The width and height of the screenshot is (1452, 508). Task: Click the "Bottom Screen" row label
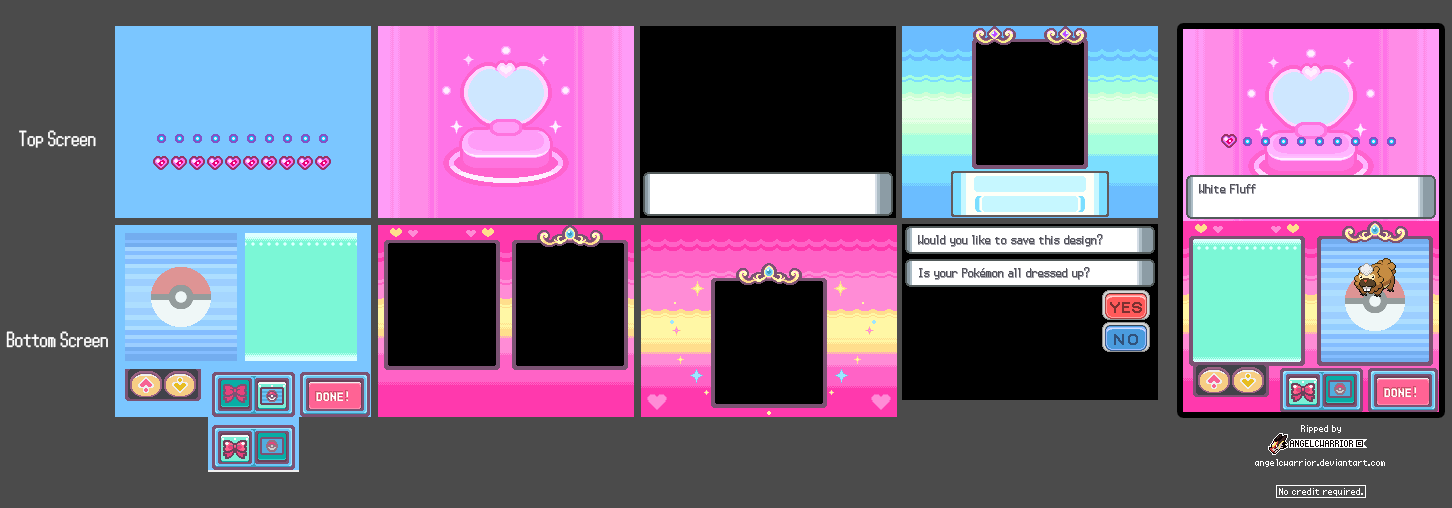pyautogui.click(x=57, y=340)
